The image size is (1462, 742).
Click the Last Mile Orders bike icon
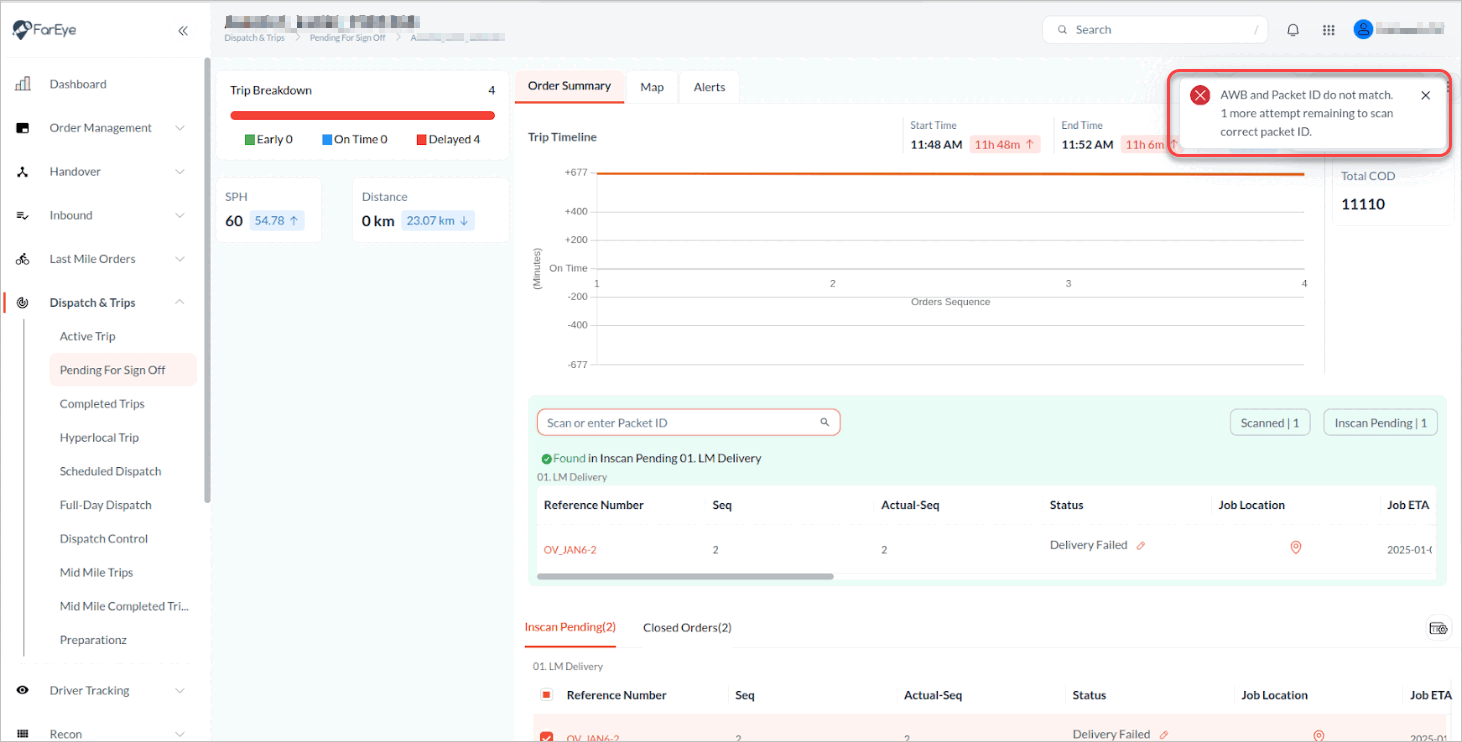22,259
